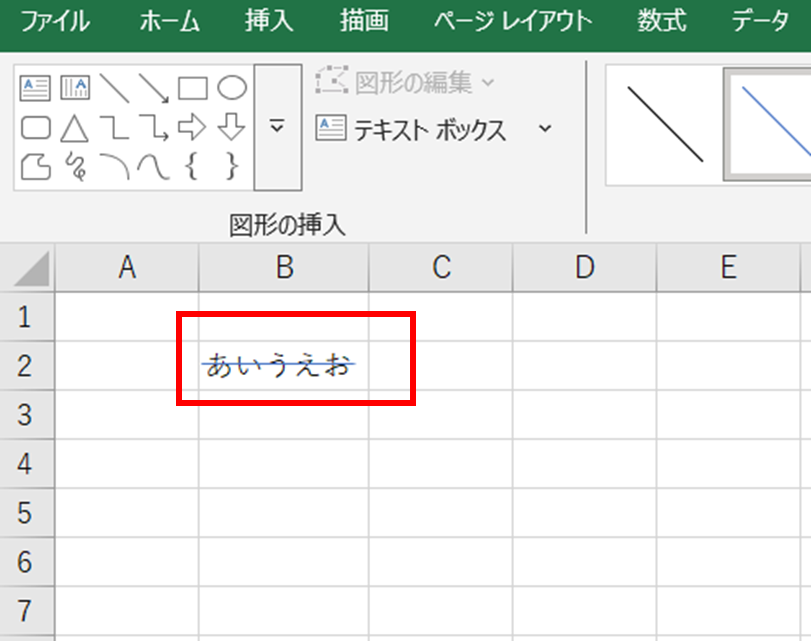Apply the black diagonal line style
The image size is (811, 641).
point(664,124)
